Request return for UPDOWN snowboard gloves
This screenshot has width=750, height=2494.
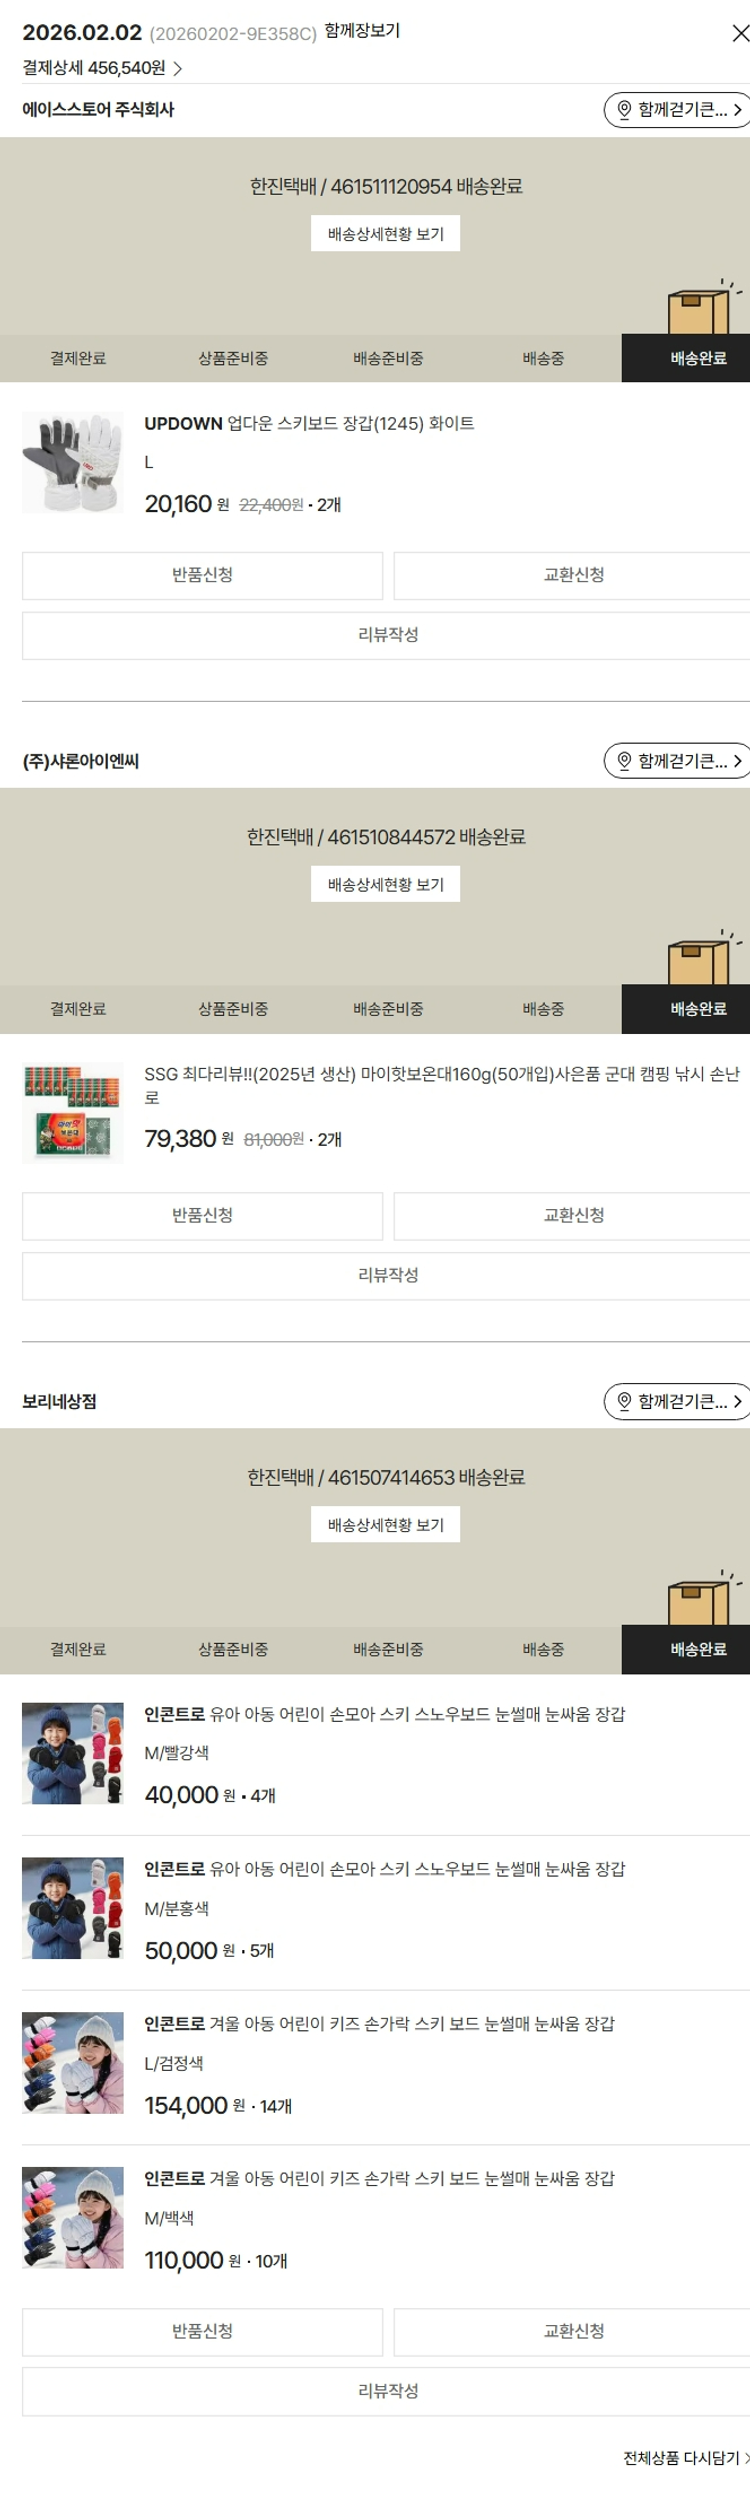pyautogui.click(x=202, y=575)
